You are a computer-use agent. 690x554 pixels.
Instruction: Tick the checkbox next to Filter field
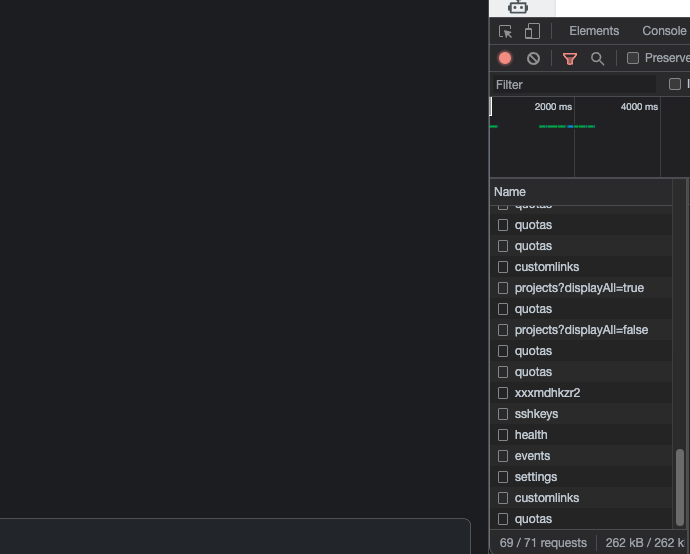point(674,84)
